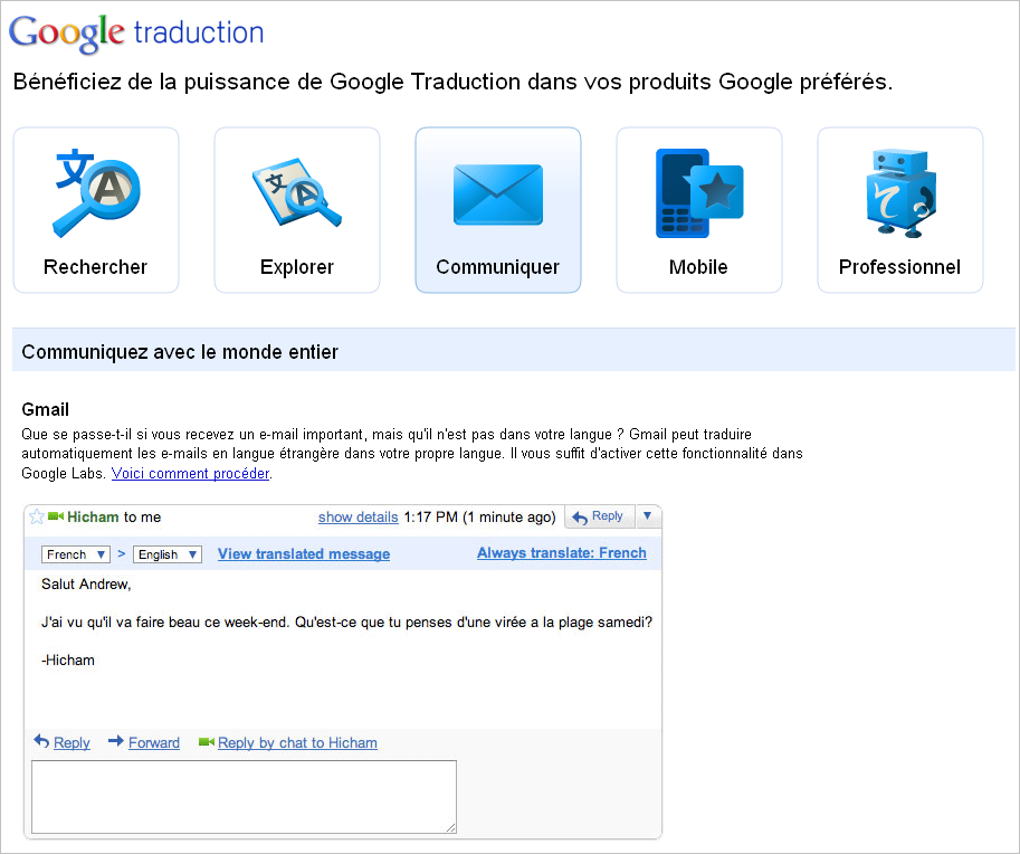Click the Reply button in email header
This screenshot has width=1020, height=854.
600,516
